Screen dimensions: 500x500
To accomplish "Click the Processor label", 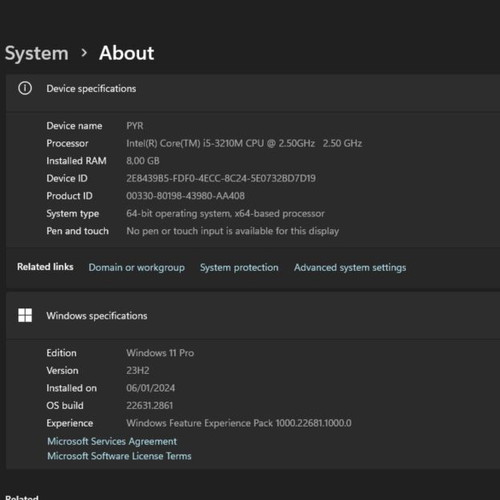I will [x=67, y=143].
